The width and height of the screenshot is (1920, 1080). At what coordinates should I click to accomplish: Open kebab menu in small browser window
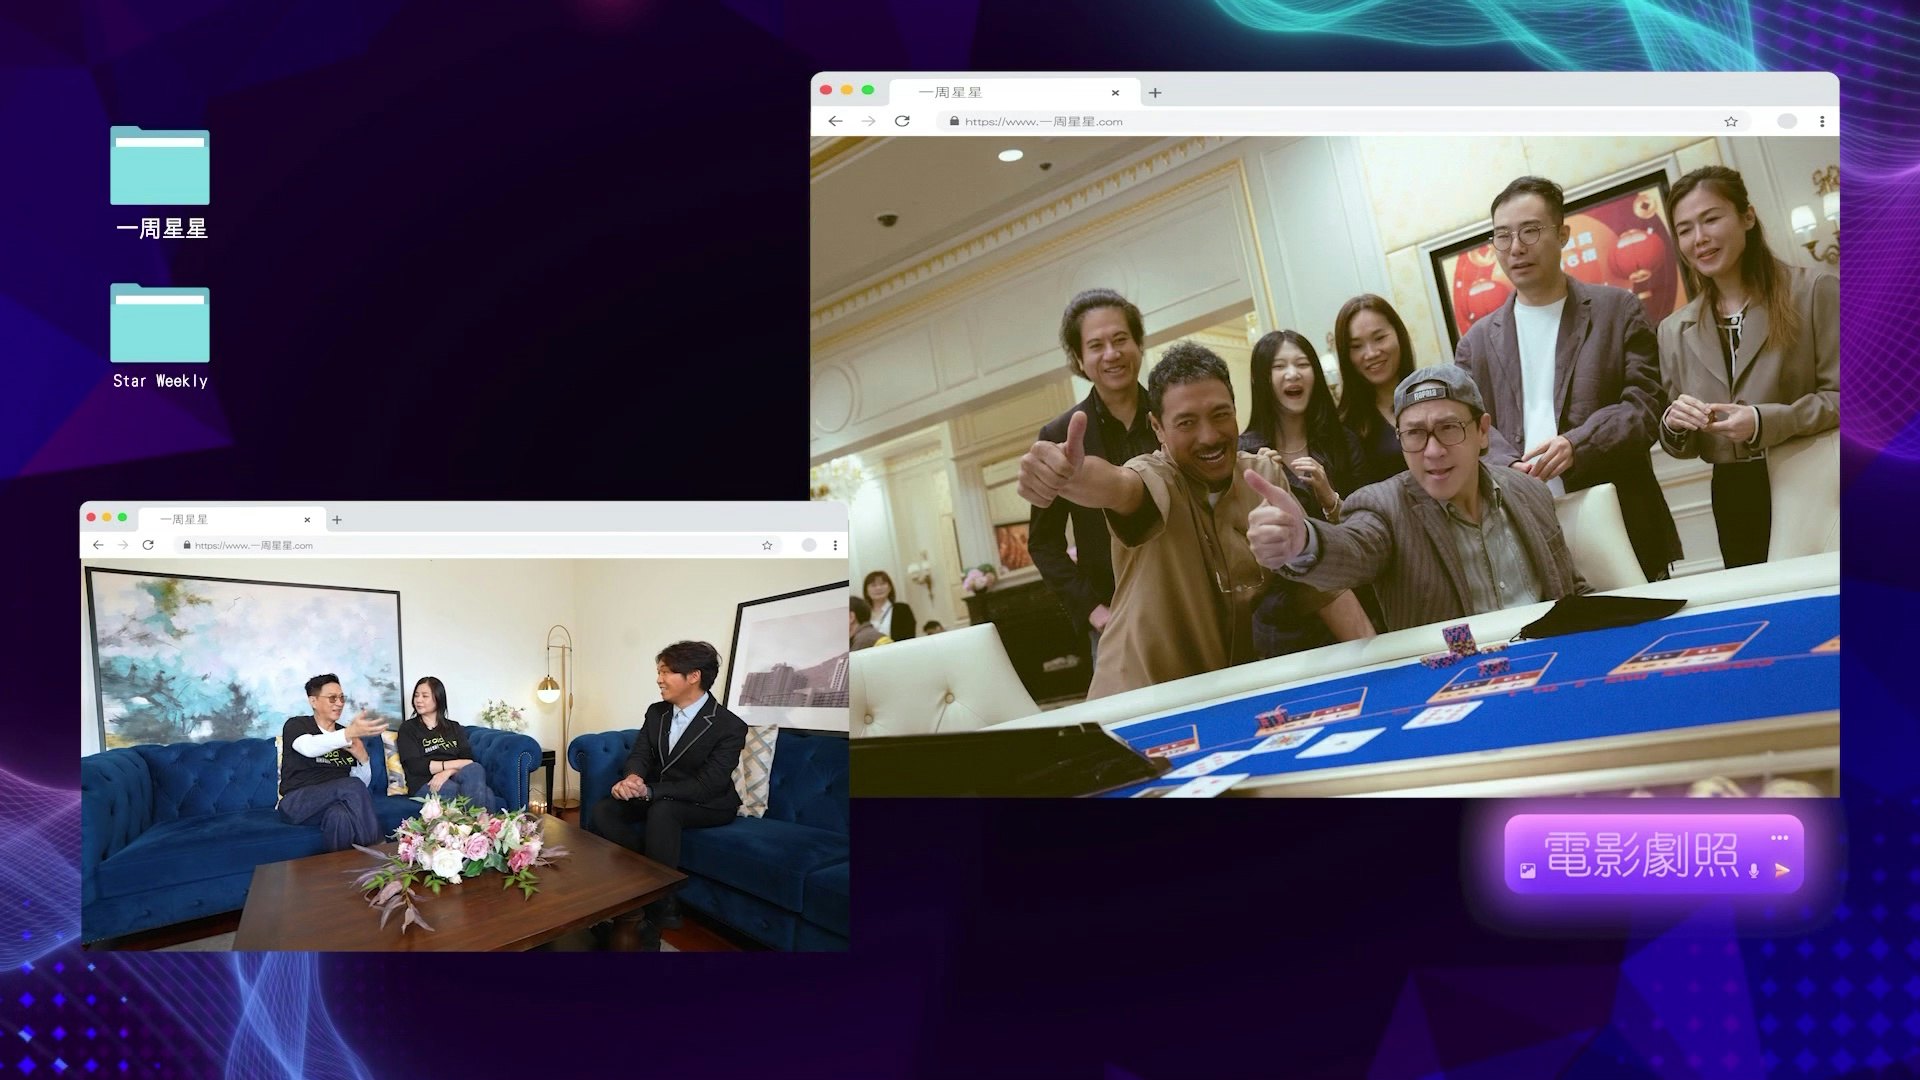pos(835,545)
